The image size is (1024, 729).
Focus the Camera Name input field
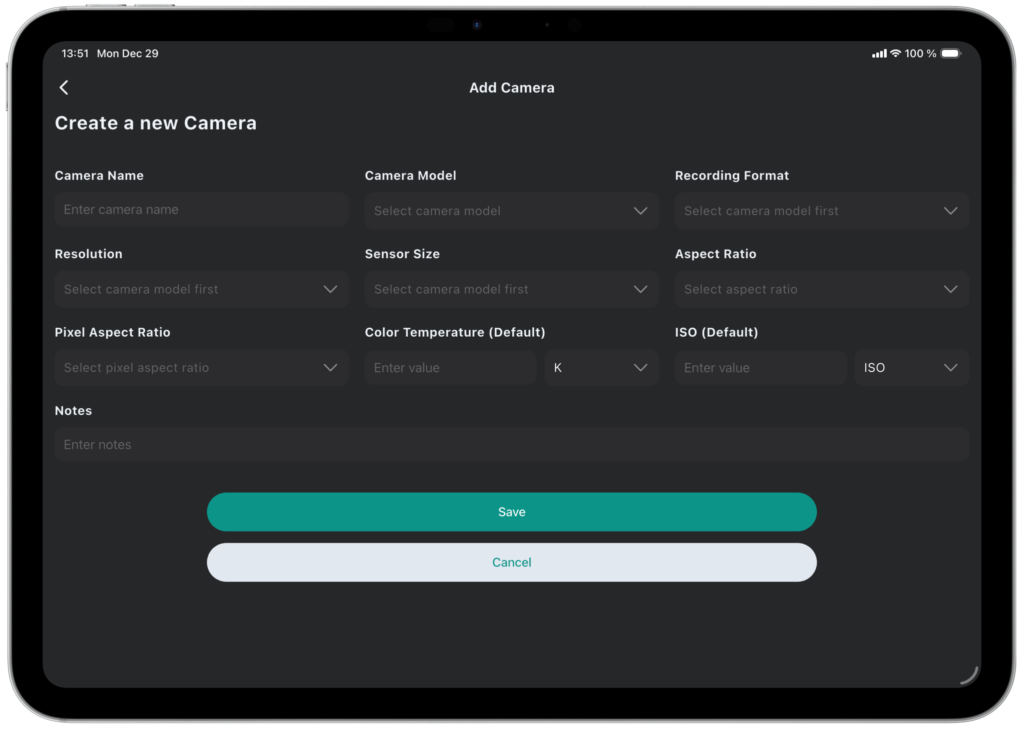click(201, 210)
